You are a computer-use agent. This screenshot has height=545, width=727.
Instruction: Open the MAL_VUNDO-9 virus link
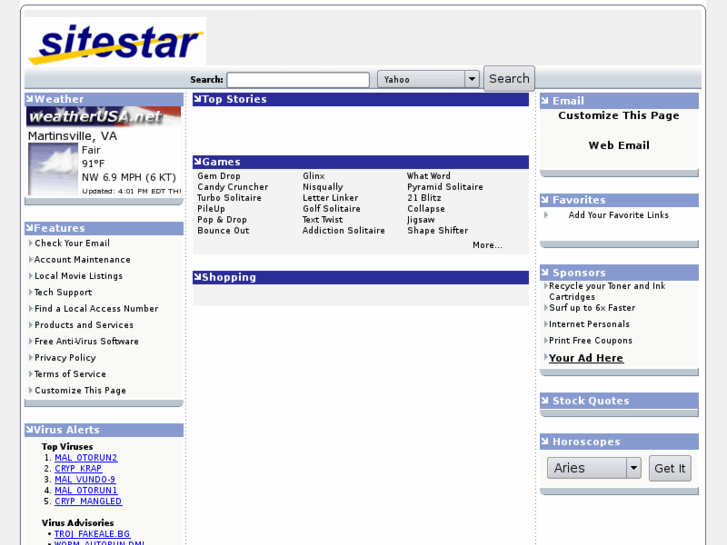tap(85, 479)
